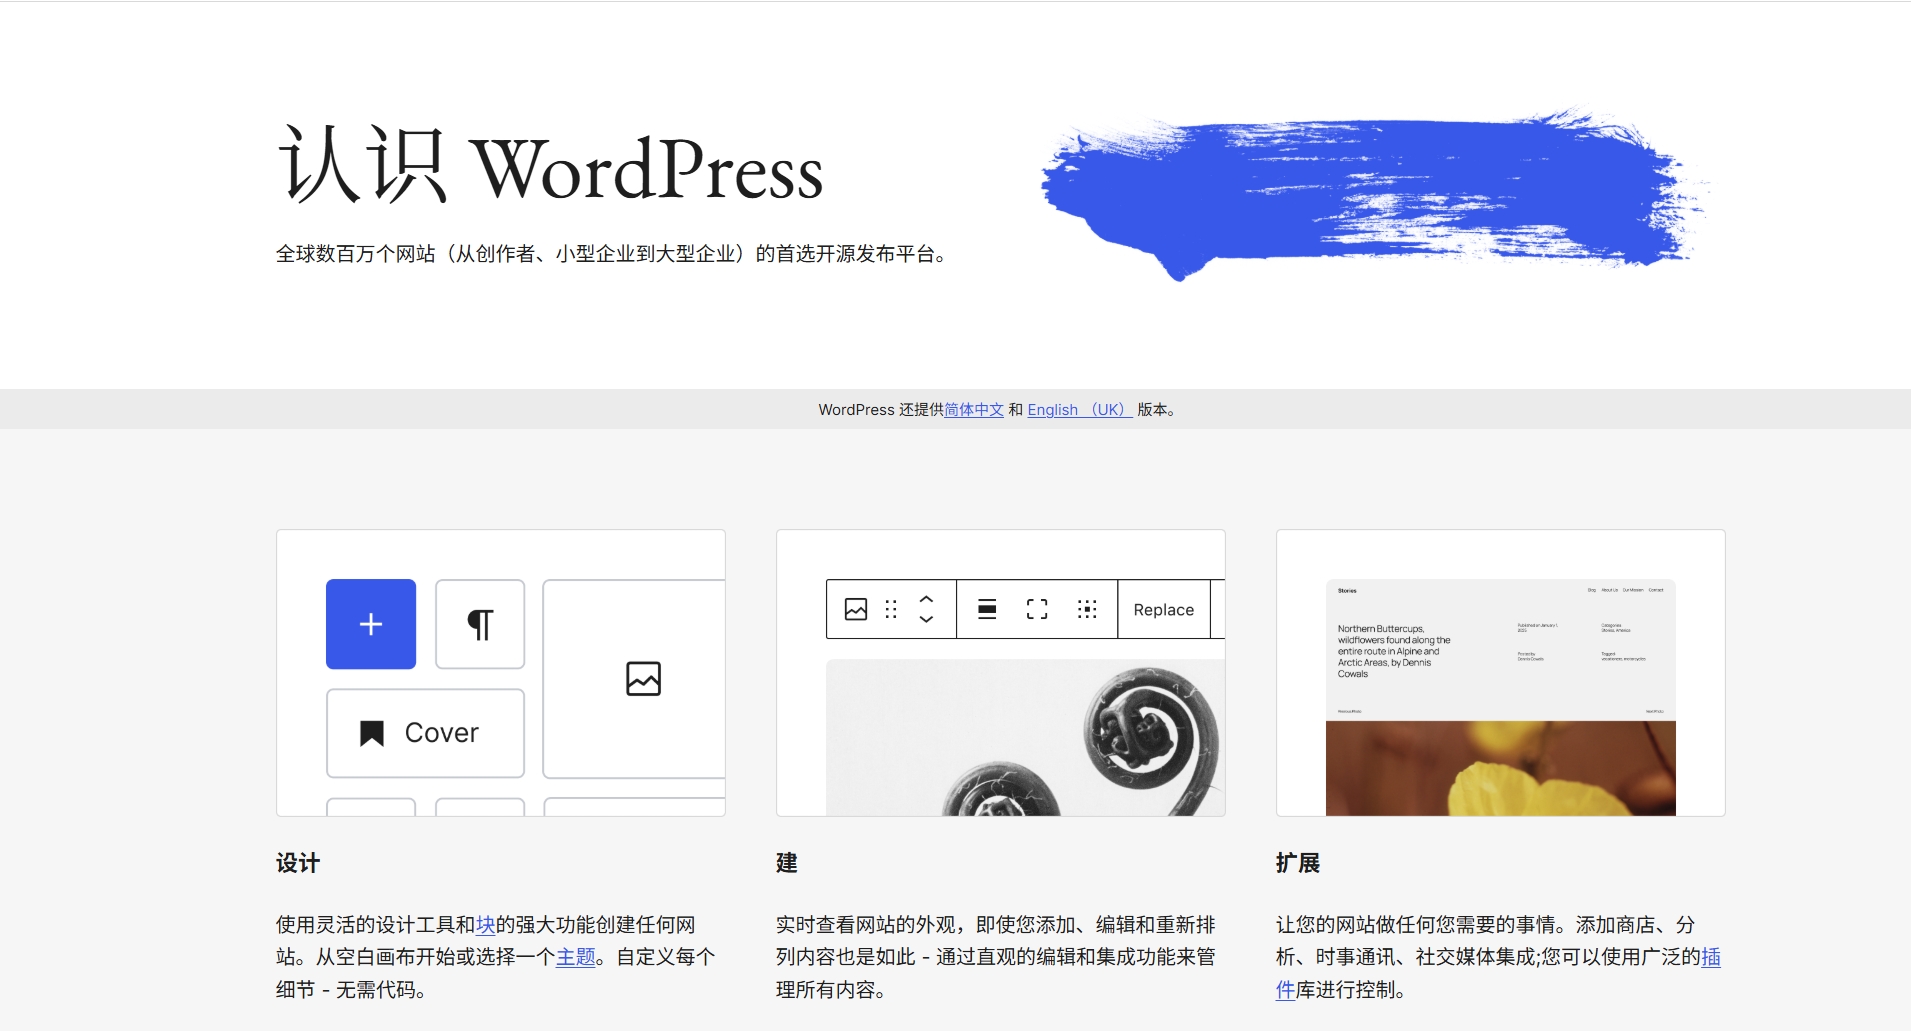The height and width of the screenshot is (1031, 1911).
Task: Click the paragraph starting with 实时查看网站的外观
Action: (996, 957)
